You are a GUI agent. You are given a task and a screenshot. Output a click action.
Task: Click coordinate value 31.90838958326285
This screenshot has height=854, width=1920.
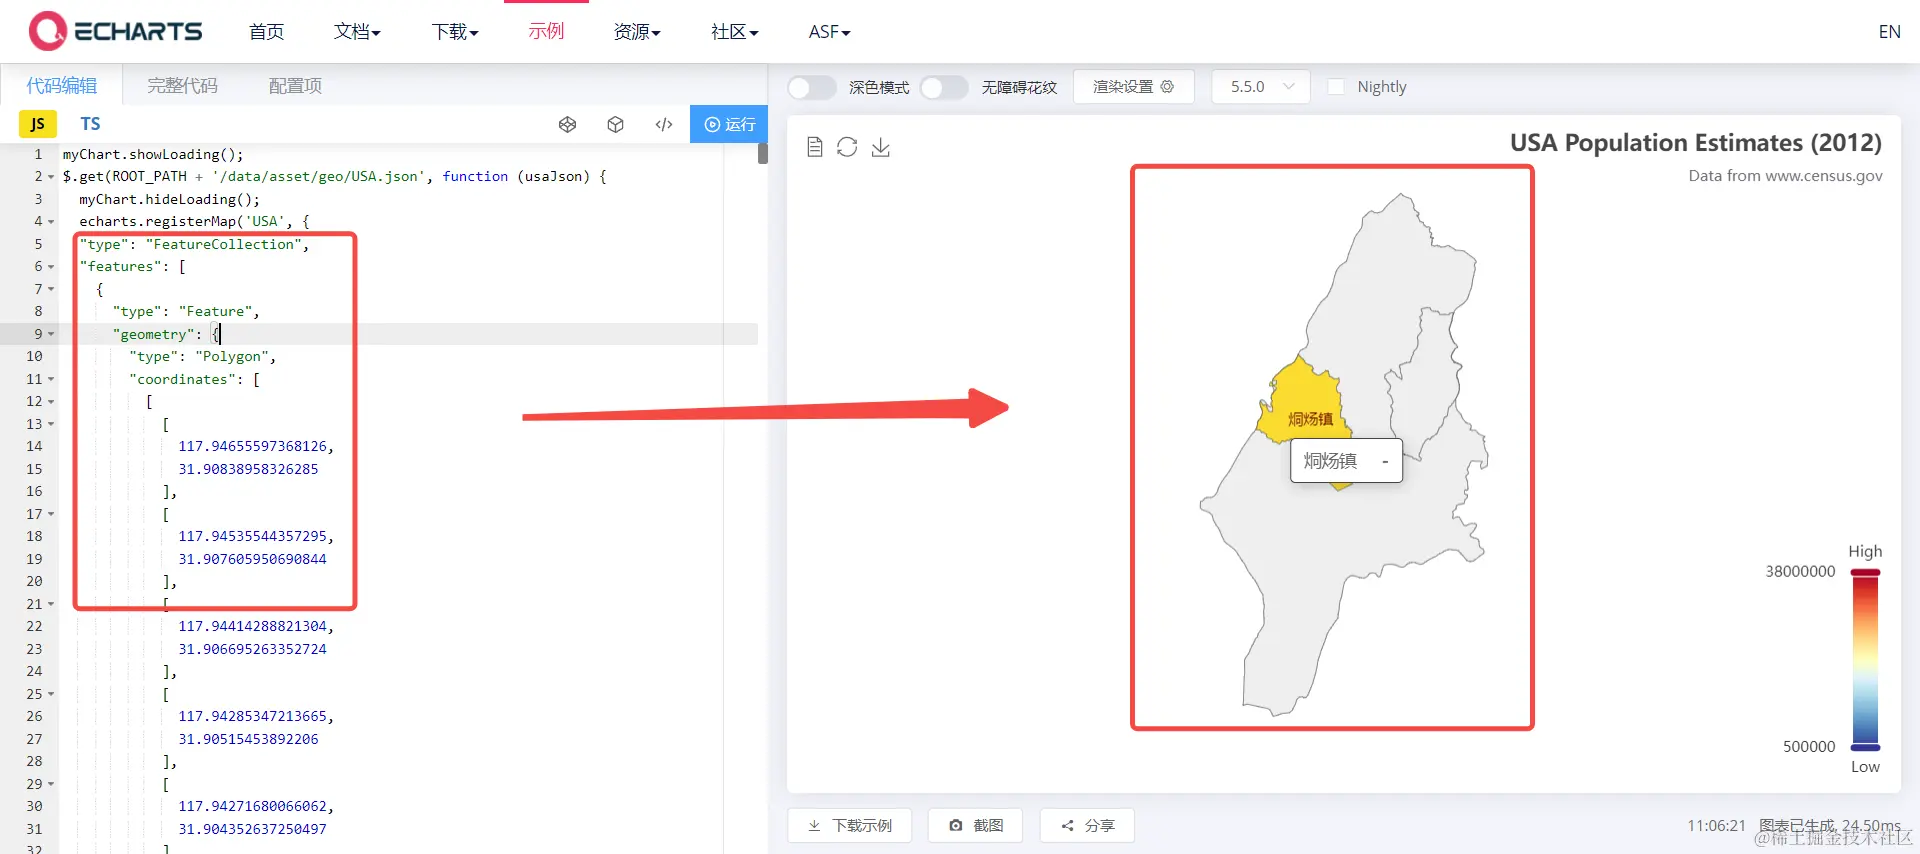tap(248, 469)
